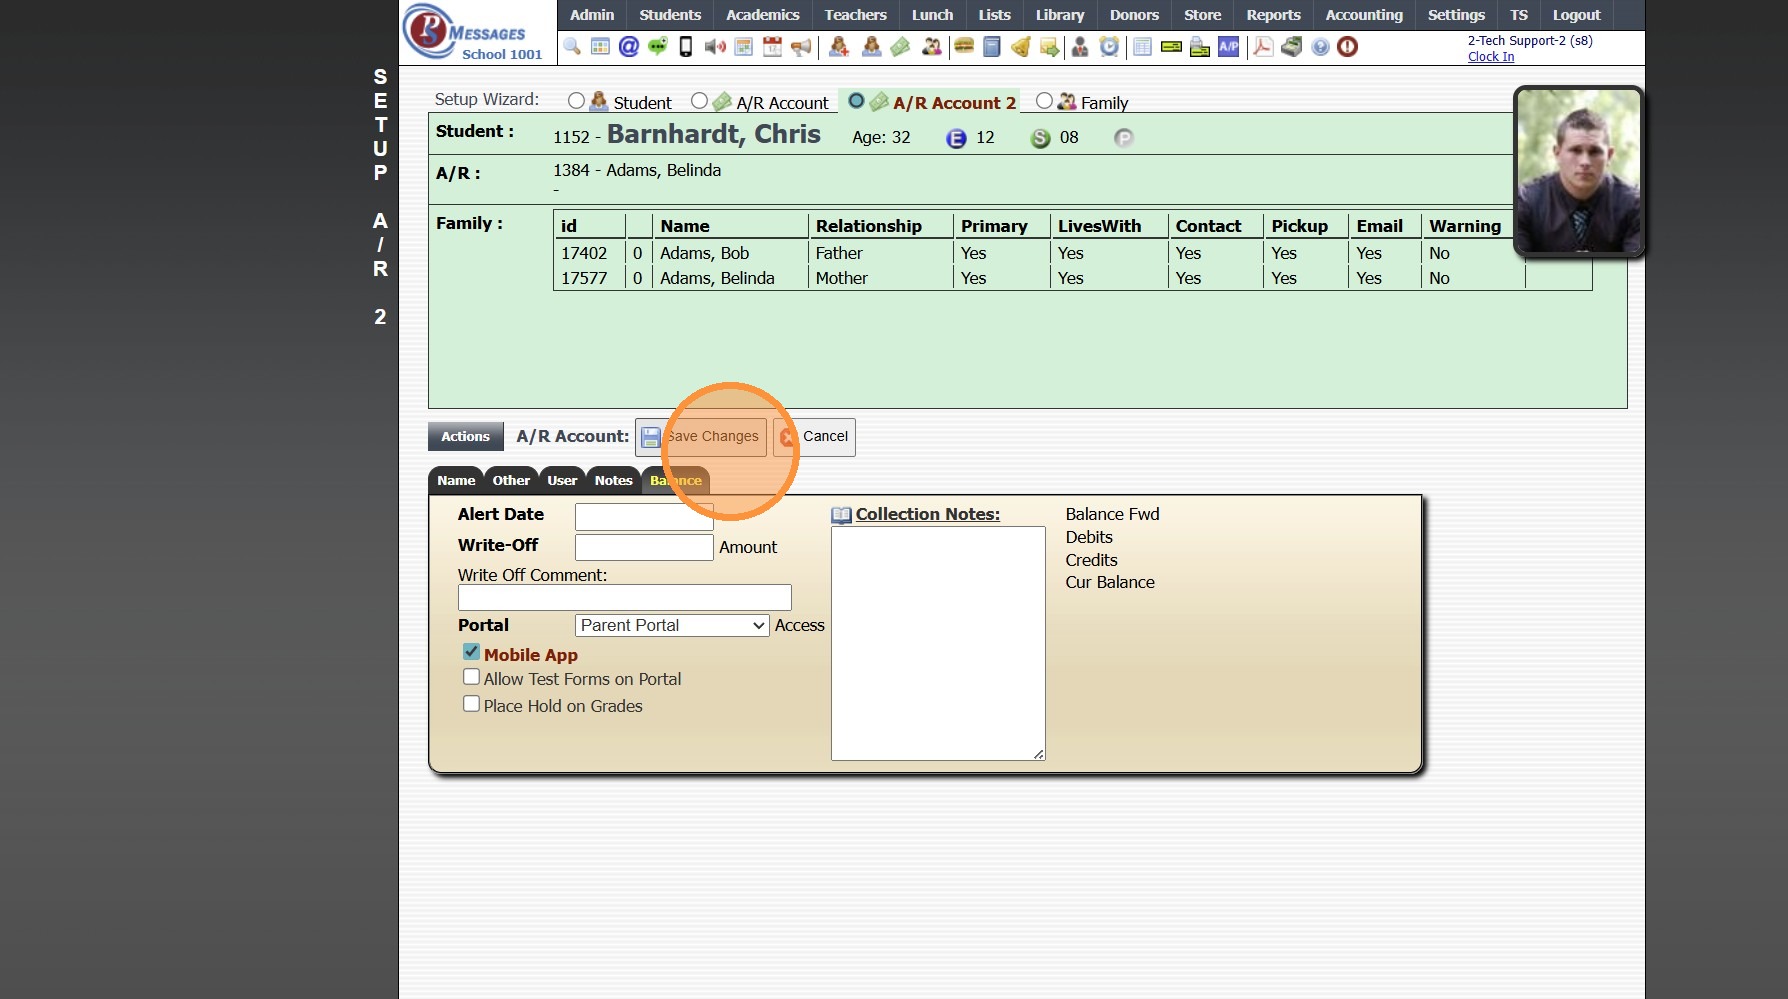Image resolution: width=1788 pixels, height=999 pixels.
Task: Click the mobile phone icon
Action: point(686,47)
